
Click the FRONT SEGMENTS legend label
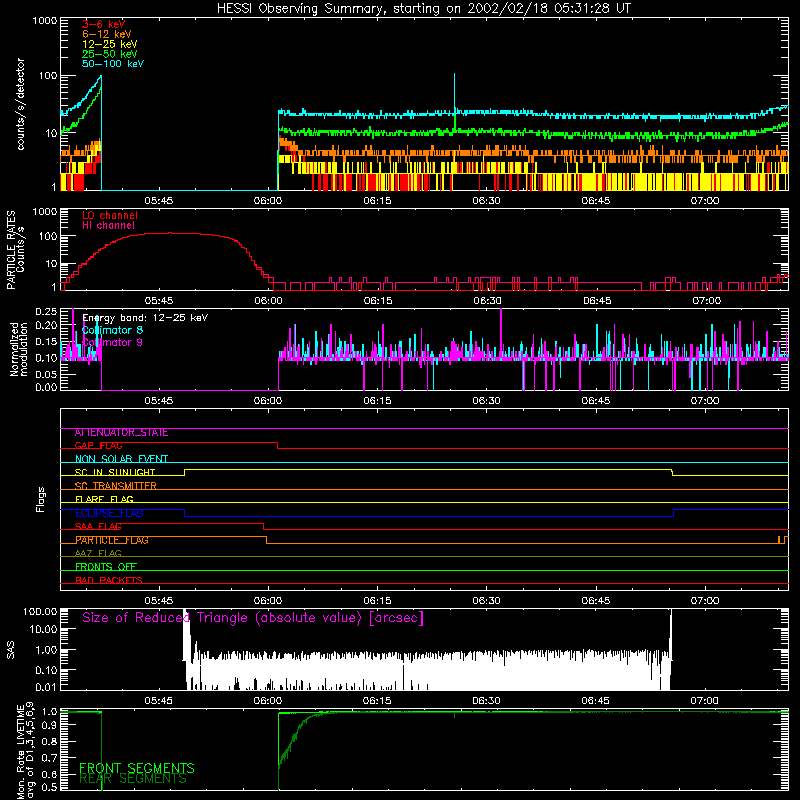coord(137,768)
